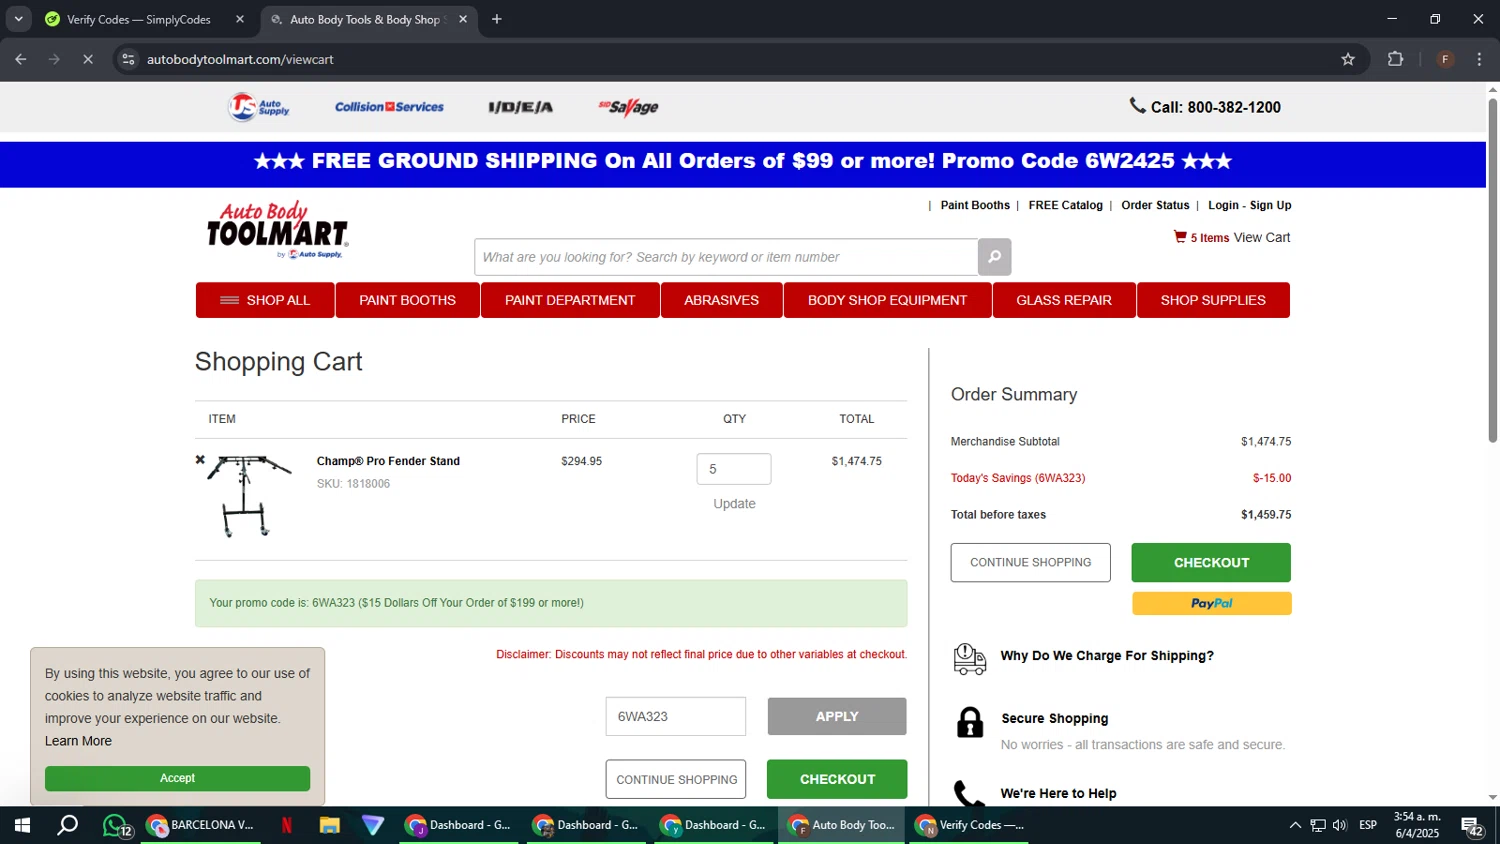
Task: Click promo code input field
Action: (676, 716)
